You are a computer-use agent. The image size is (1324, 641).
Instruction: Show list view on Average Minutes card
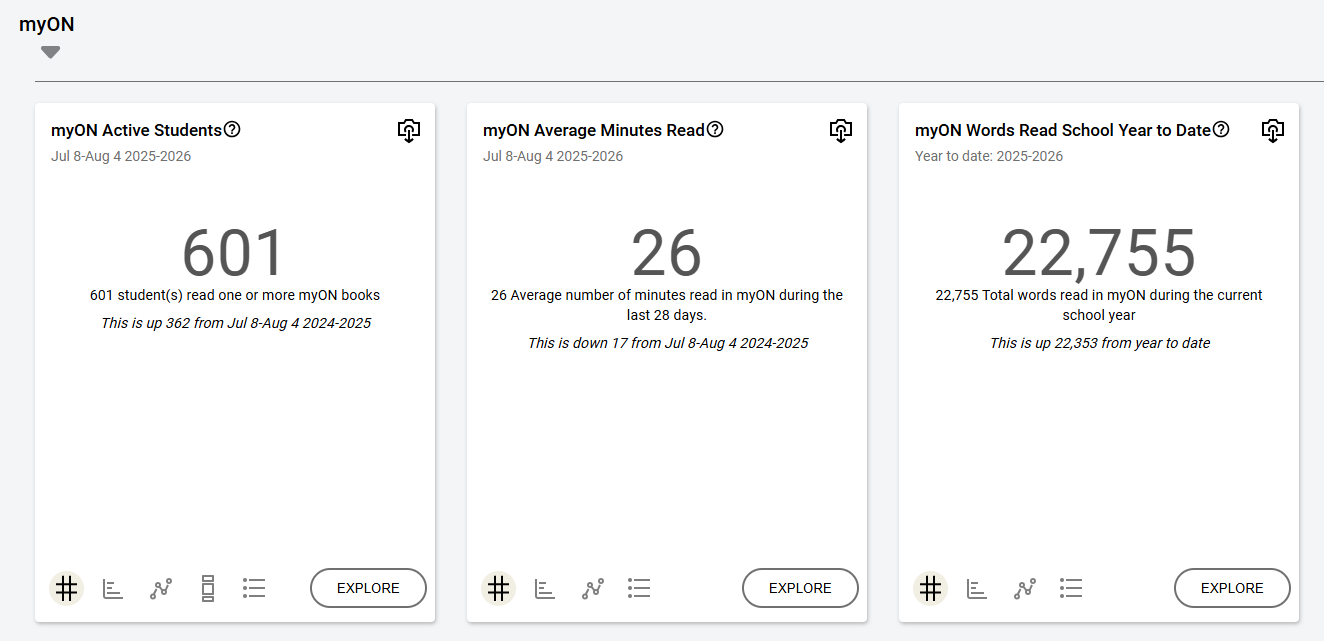tap(639, 588)
